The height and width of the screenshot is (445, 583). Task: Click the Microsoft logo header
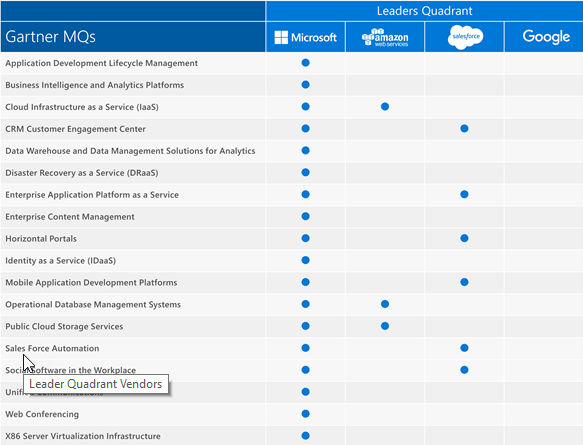click(306, 37)
